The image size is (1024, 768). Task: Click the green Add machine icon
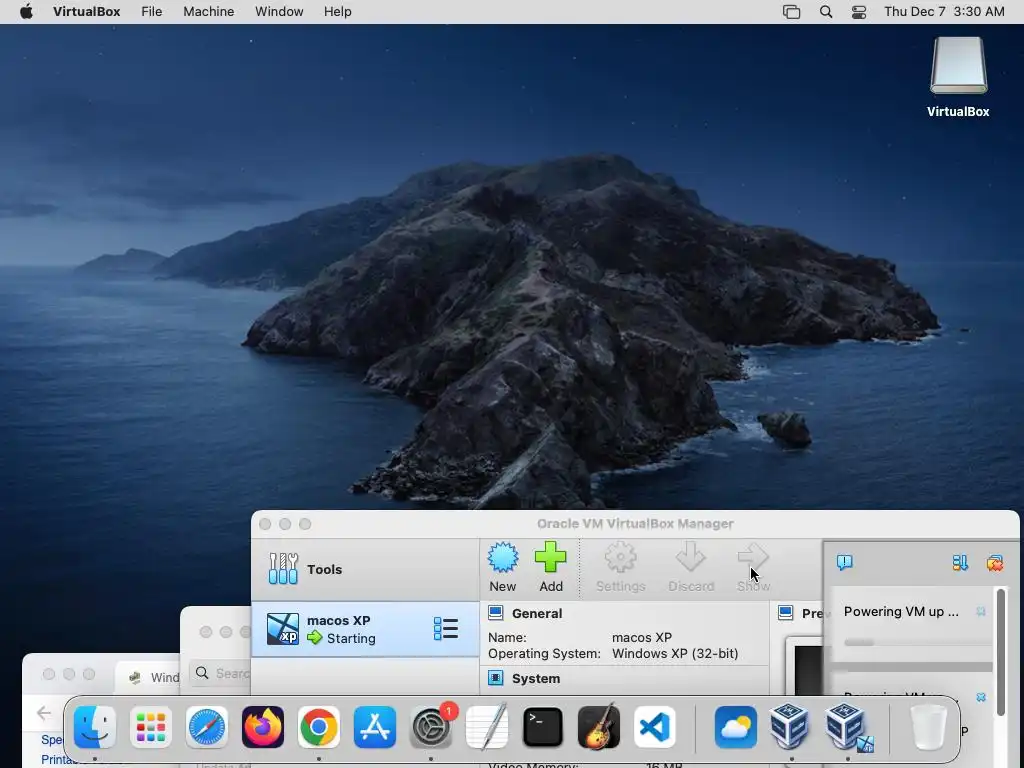(551, 558)
